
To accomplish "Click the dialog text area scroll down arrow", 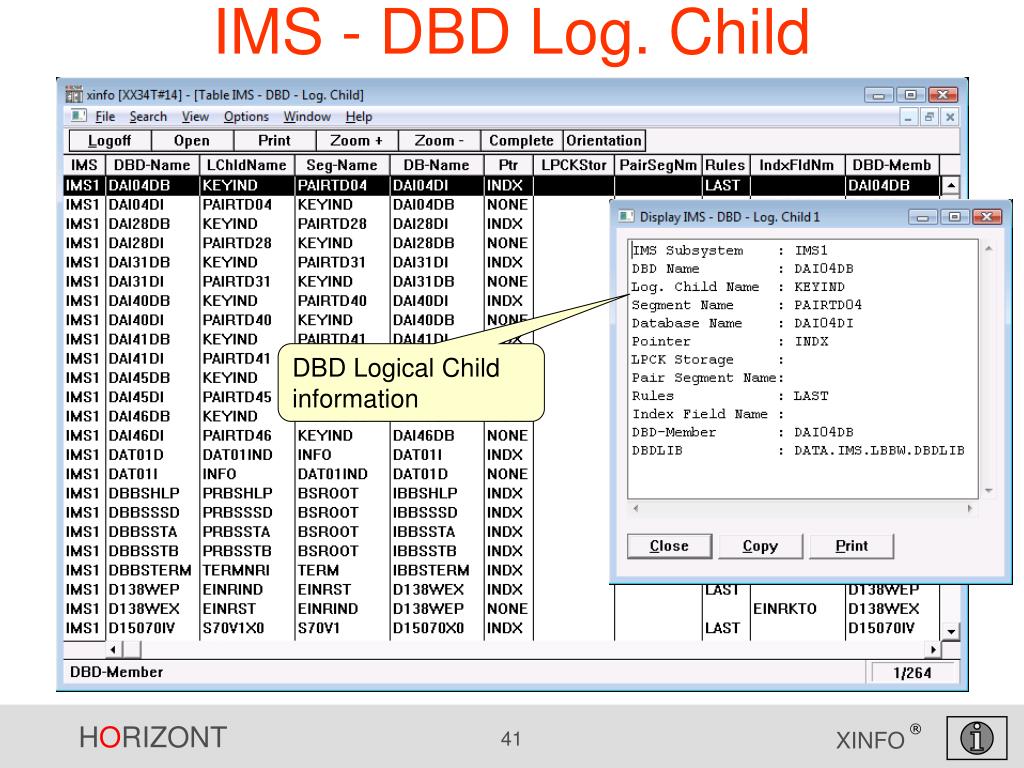I will pyautogui.click(x=988, y=490).
